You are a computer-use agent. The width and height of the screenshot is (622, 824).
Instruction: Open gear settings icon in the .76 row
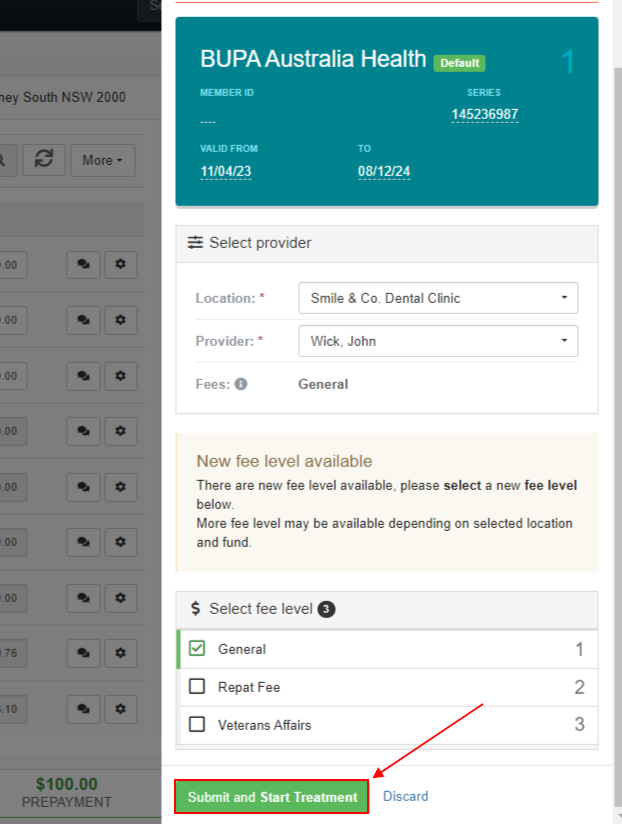pos(121,653)
